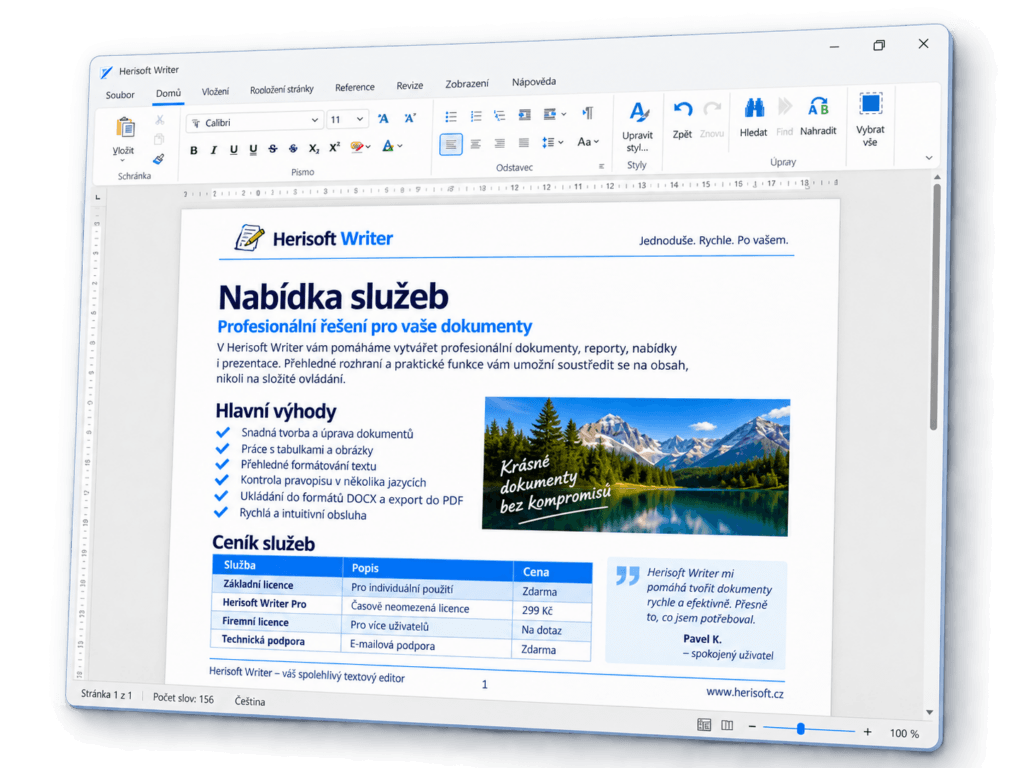The width and height of the screenshot is (1024, 768).
Task: Click the scissors cut icon
Action: pos(159,120)
